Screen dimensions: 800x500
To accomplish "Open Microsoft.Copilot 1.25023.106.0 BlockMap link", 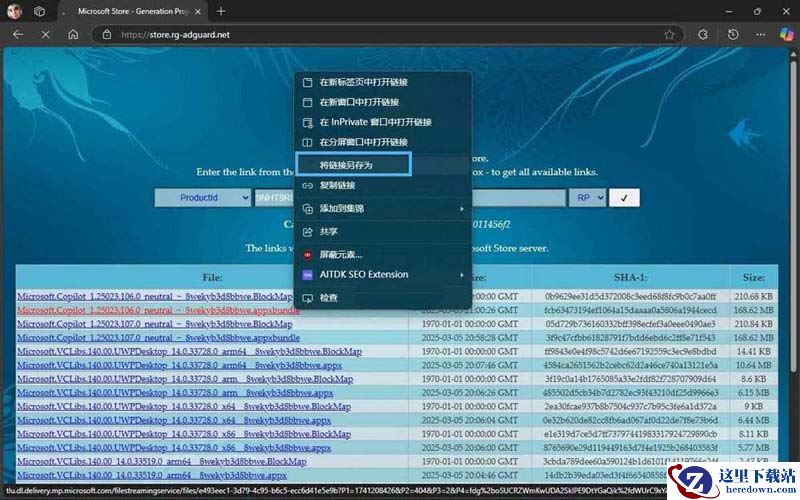I will (155, 296).
